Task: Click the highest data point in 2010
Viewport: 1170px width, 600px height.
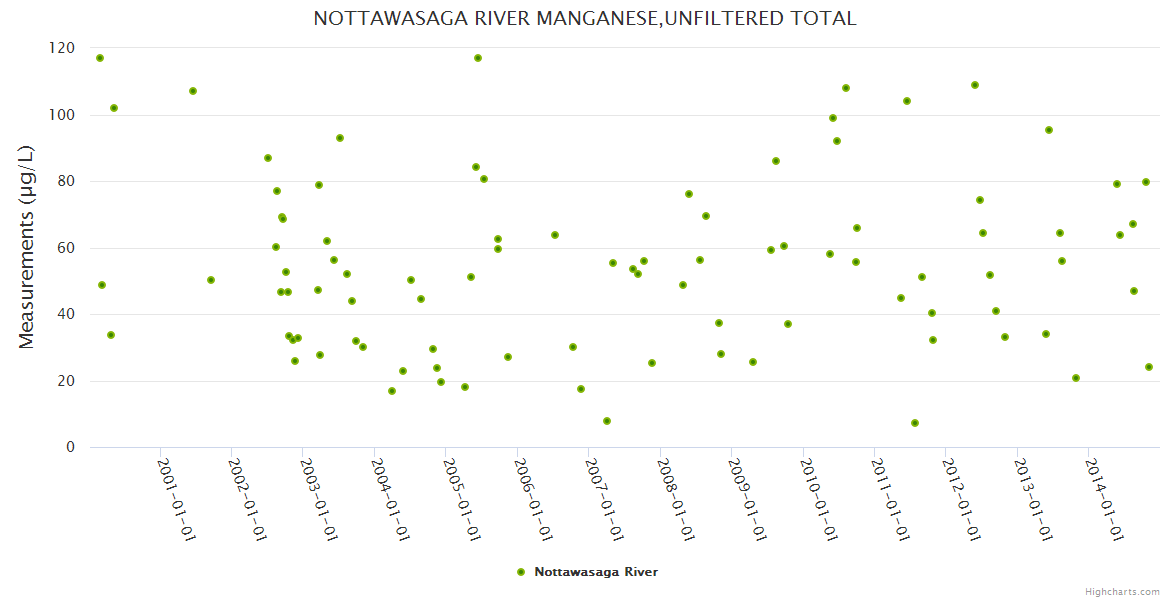Action: [846, 88]
